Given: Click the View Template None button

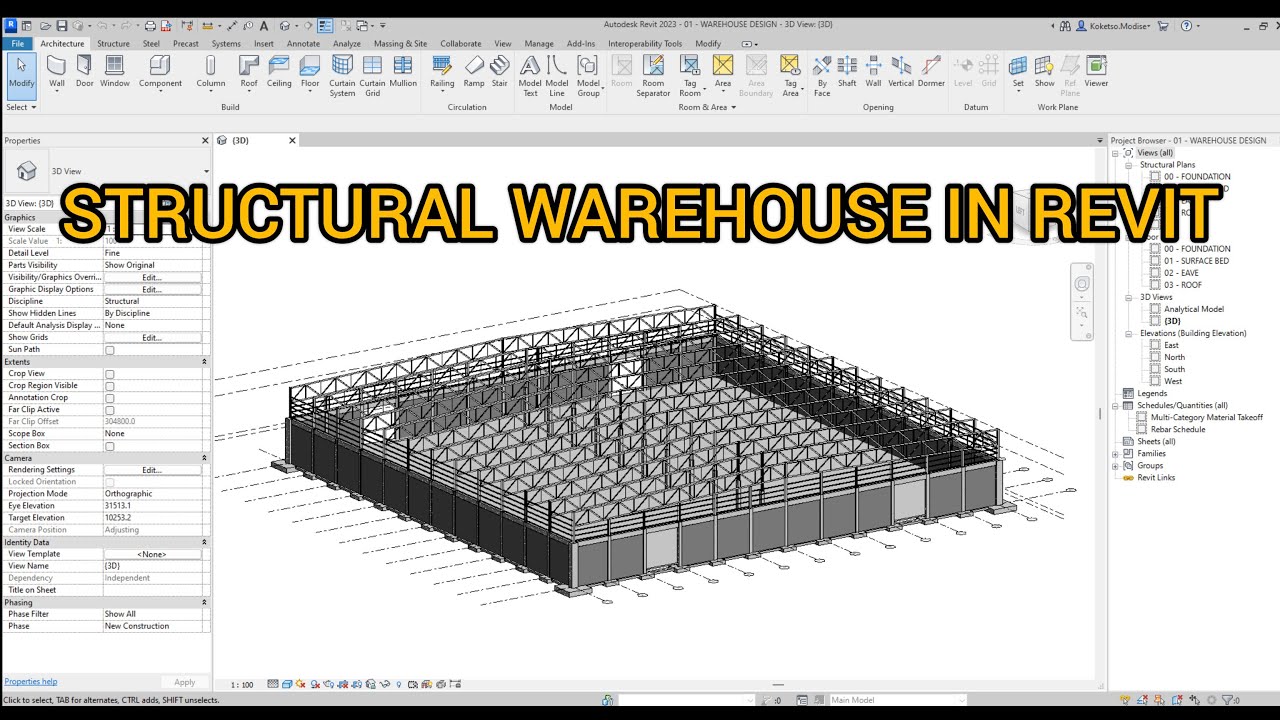Looking at the screenshot, I should point(152,554).
